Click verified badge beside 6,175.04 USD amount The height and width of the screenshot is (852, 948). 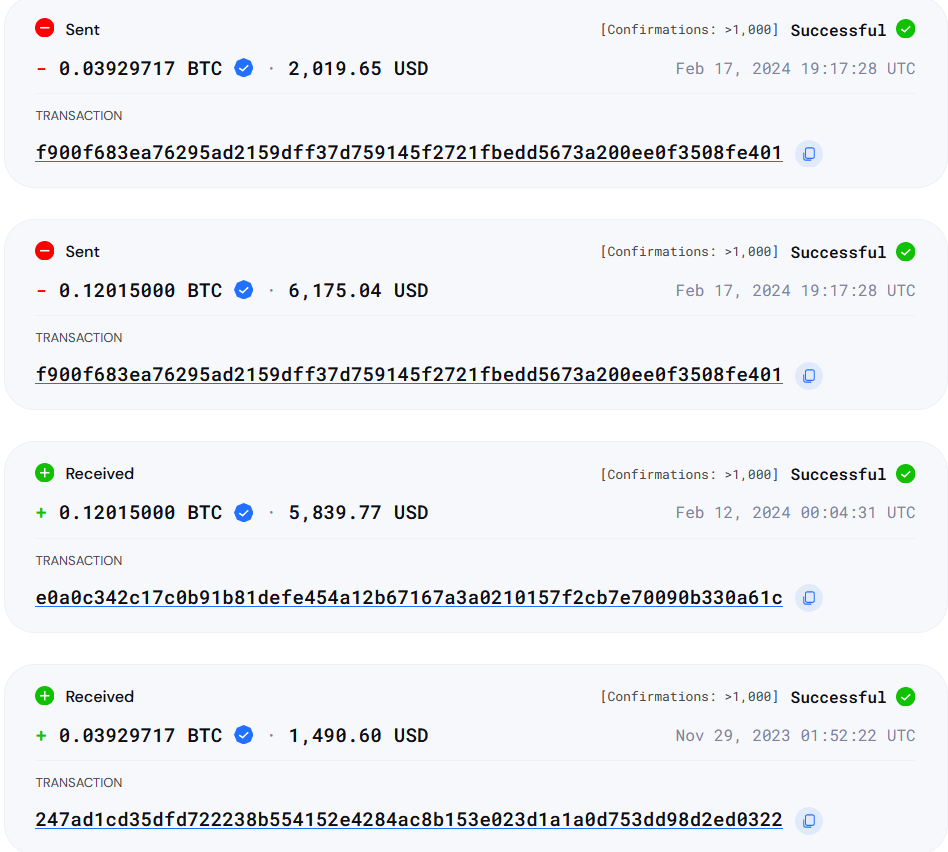point(243,290)
